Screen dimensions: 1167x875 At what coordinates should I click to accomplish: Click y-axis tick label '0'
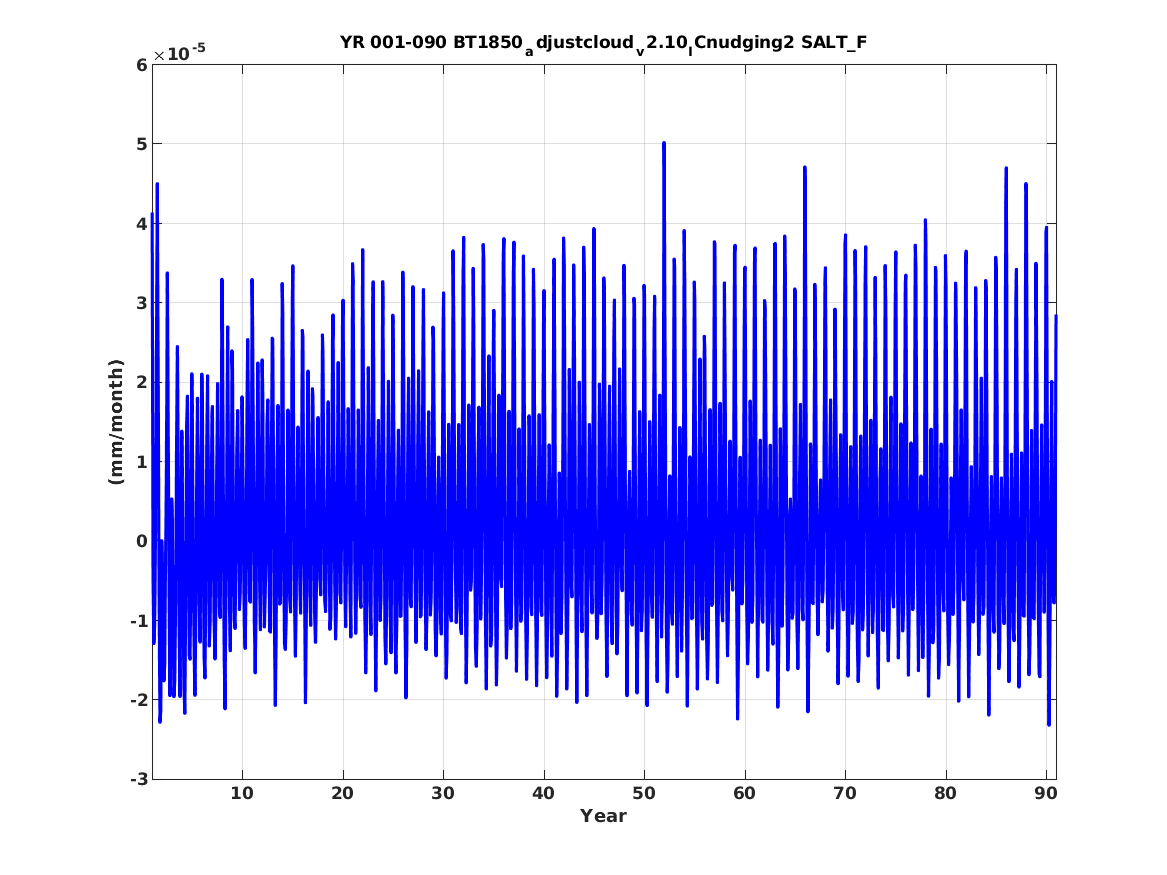pyautogui.click(x=141, y=541)
